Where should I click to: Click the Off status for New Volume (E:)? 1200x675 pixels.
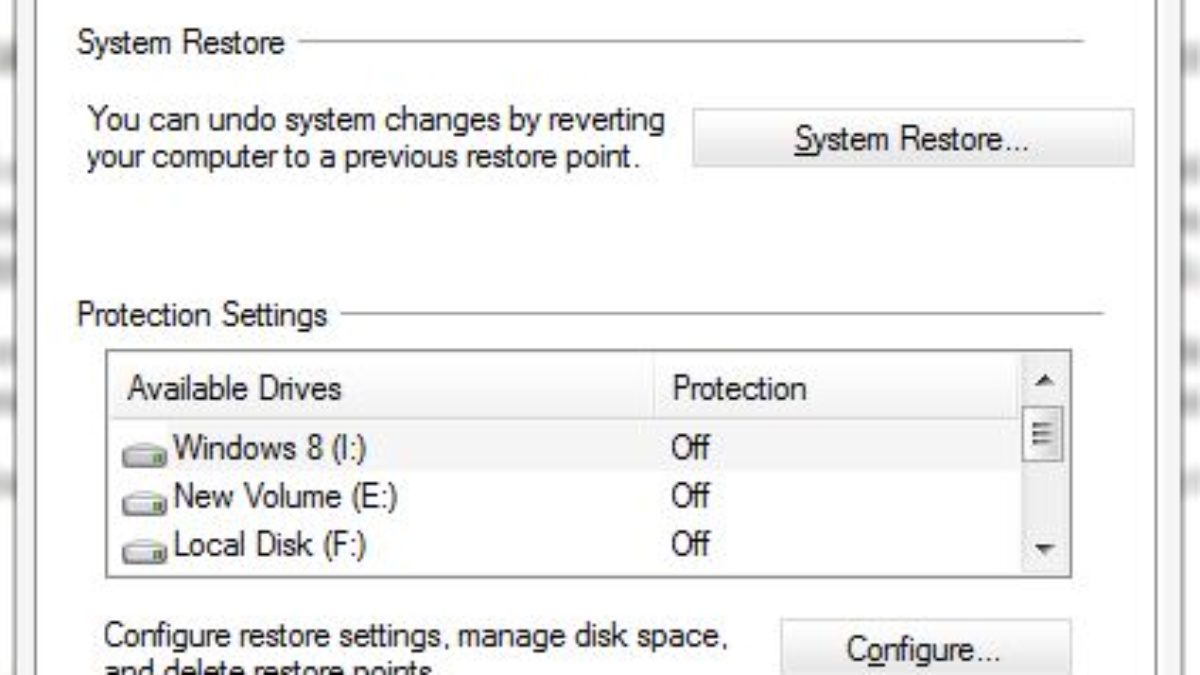click(x=690, y=496)
